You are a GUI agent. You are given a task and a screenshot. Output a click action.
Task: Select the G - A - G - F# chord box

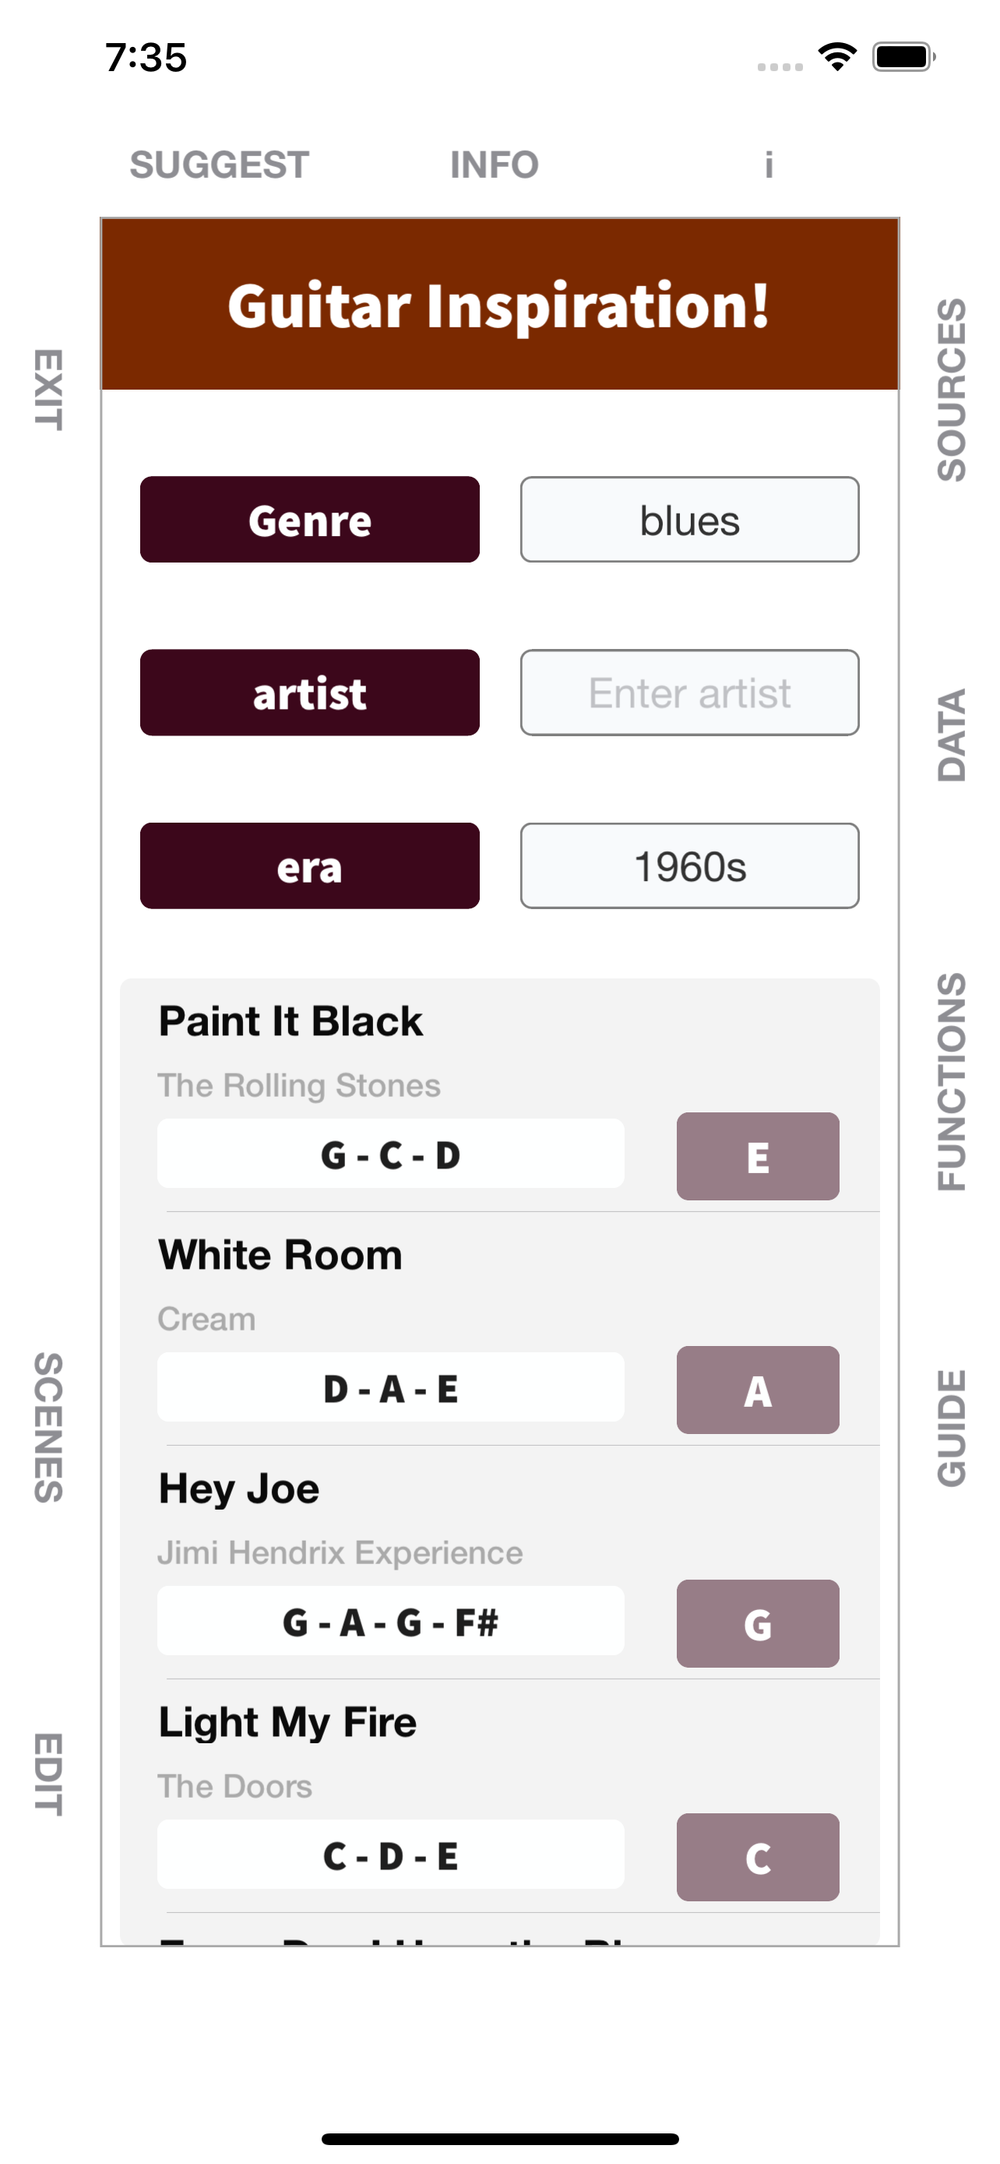pyautogui.click(x=390, y=1621)
